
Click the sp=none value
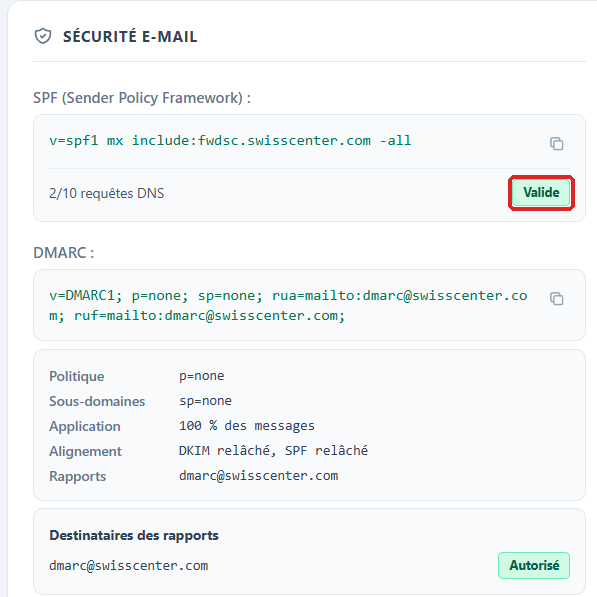[206, 401]
